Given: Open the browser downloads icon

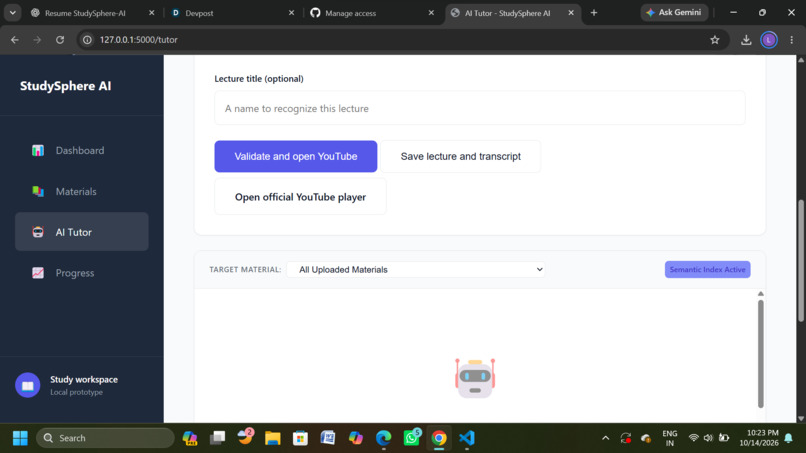Looking at the screenshot, I should (746, 40).
